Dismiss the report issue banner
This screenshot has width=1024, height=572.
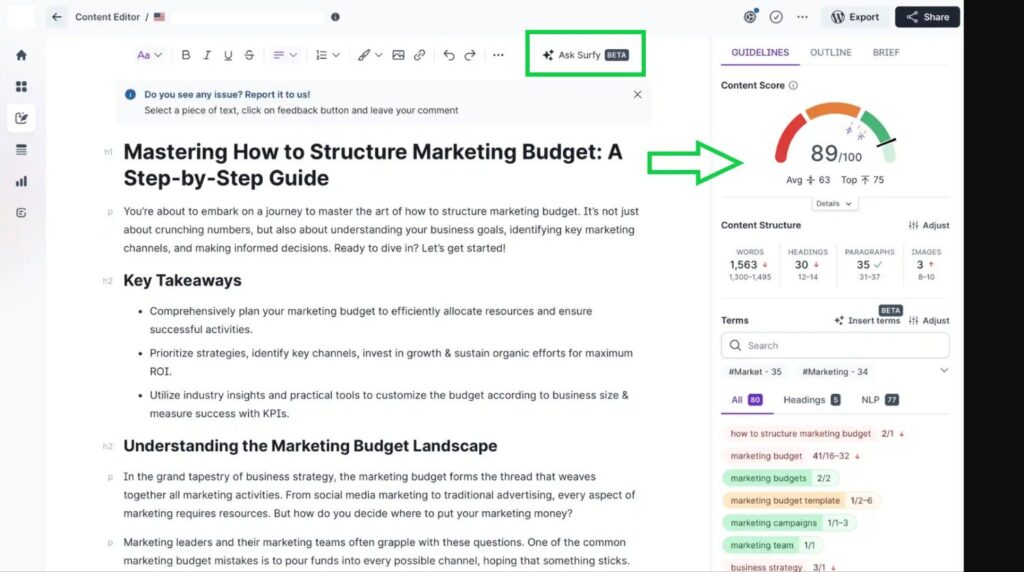click(637, 95)
